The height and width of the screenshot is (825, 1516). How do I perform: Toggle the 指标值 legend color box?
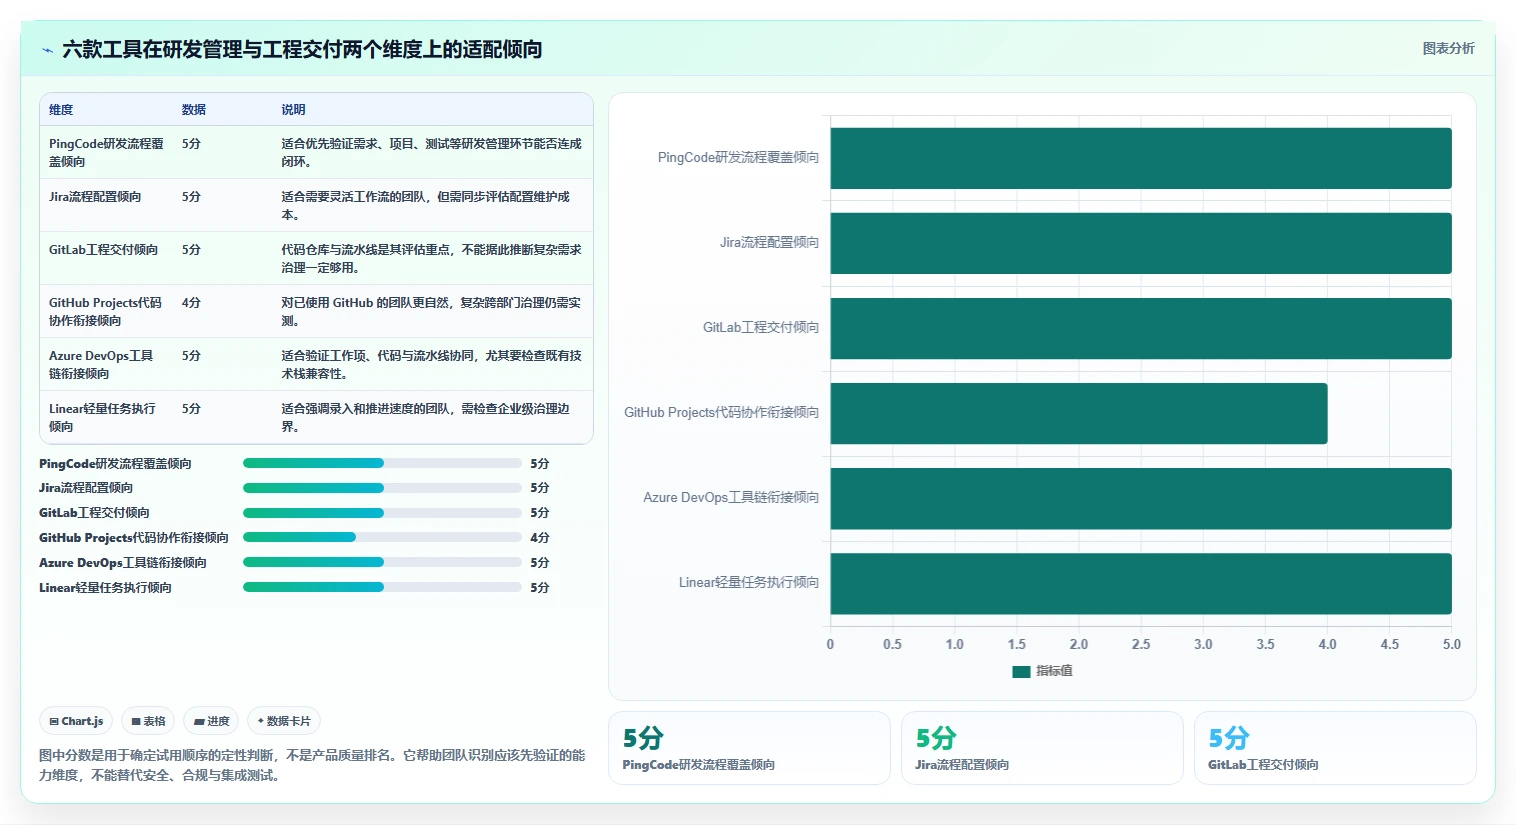point(1021,672)
